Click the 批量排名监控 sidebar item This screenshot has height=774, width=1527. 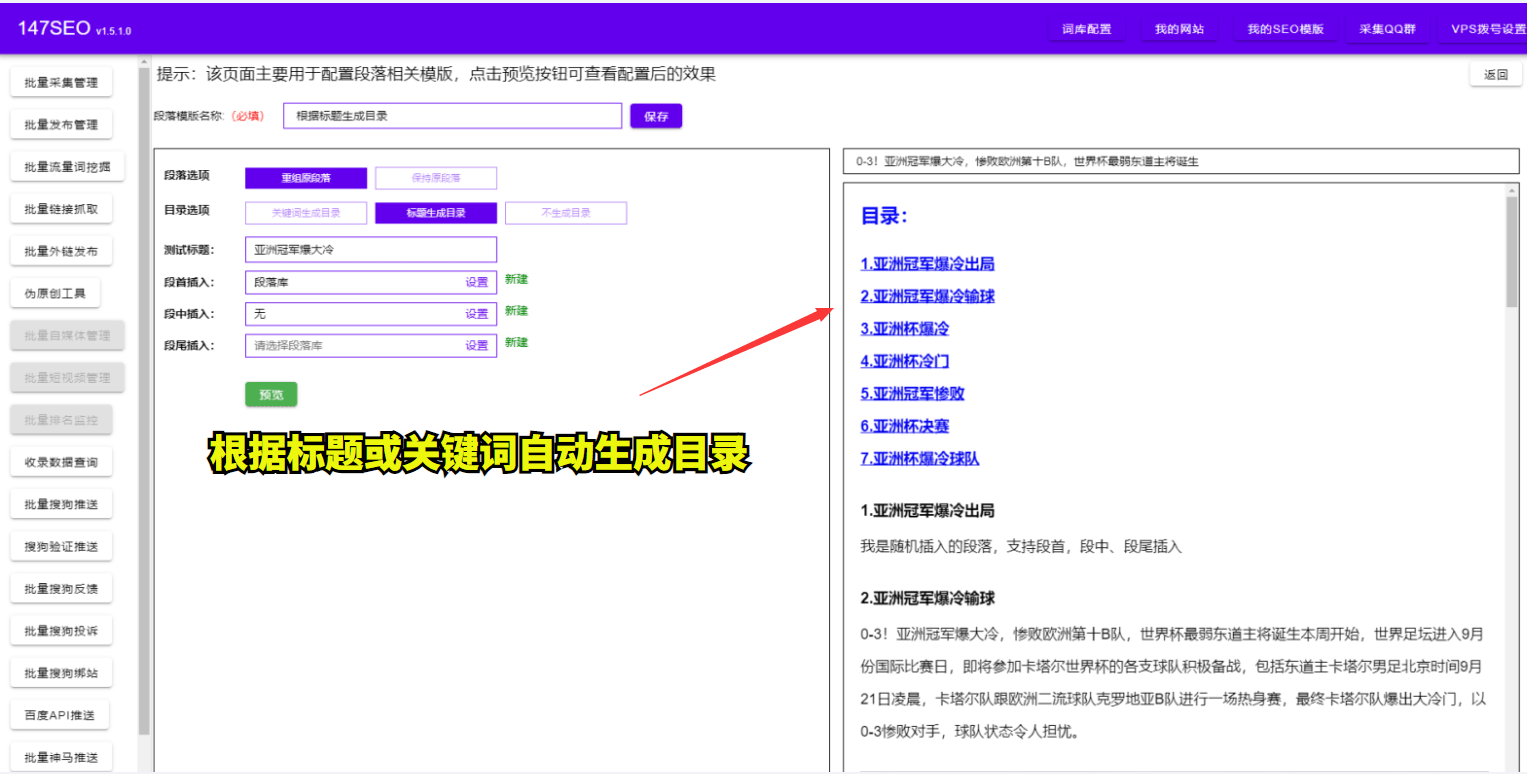(x=61, y=420)
